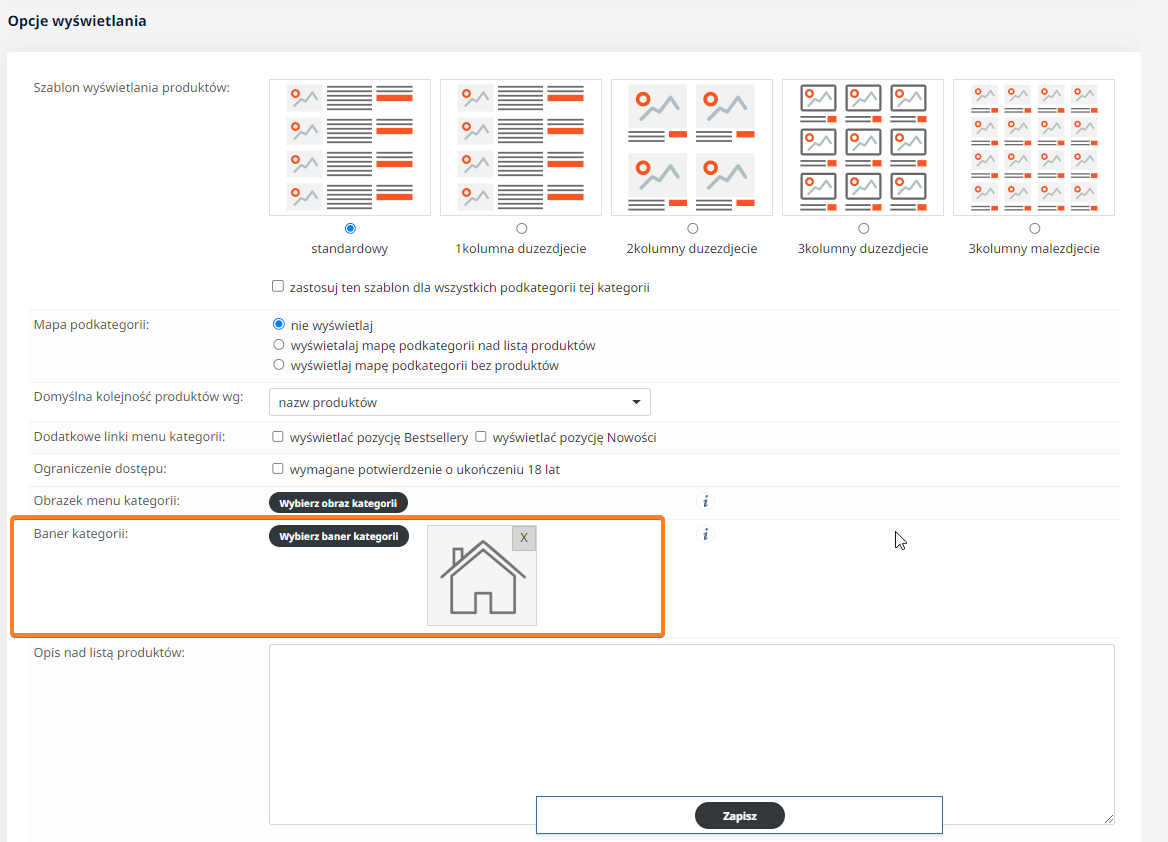
Task: Tick the Nowości menu position checkbox
Action: pos(481,437)
